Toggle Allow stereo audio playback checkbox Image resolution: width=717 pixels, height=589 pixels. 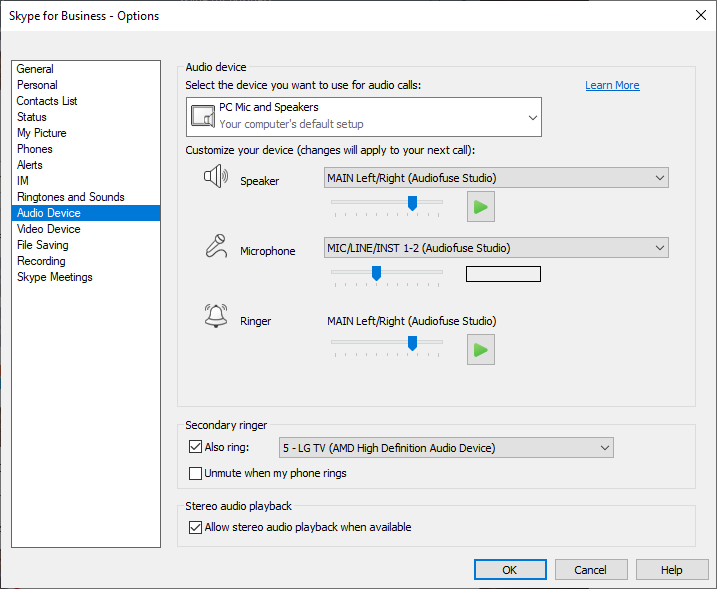click(x=195, y=527)
